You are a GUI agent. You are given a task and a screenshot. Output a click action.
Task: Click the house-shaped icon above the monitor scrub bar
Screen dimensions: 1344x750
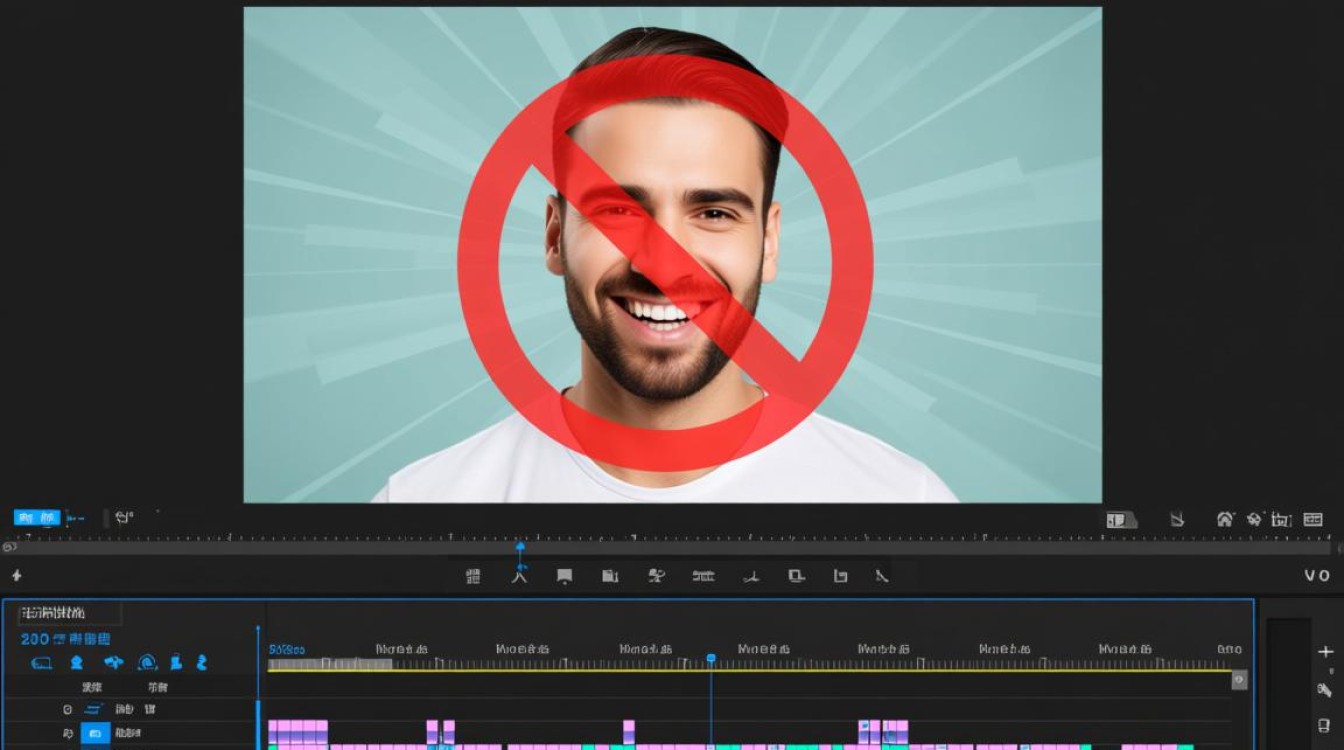[x=1225, y=519]
